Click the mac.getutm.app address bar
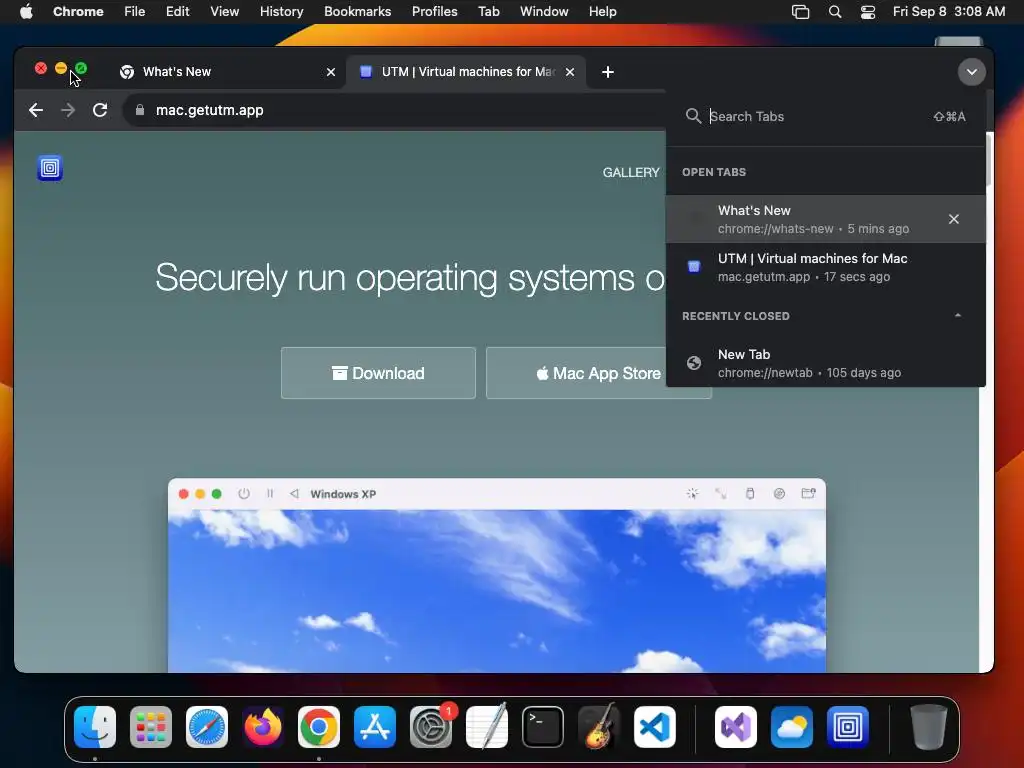 tap(392, 110)
